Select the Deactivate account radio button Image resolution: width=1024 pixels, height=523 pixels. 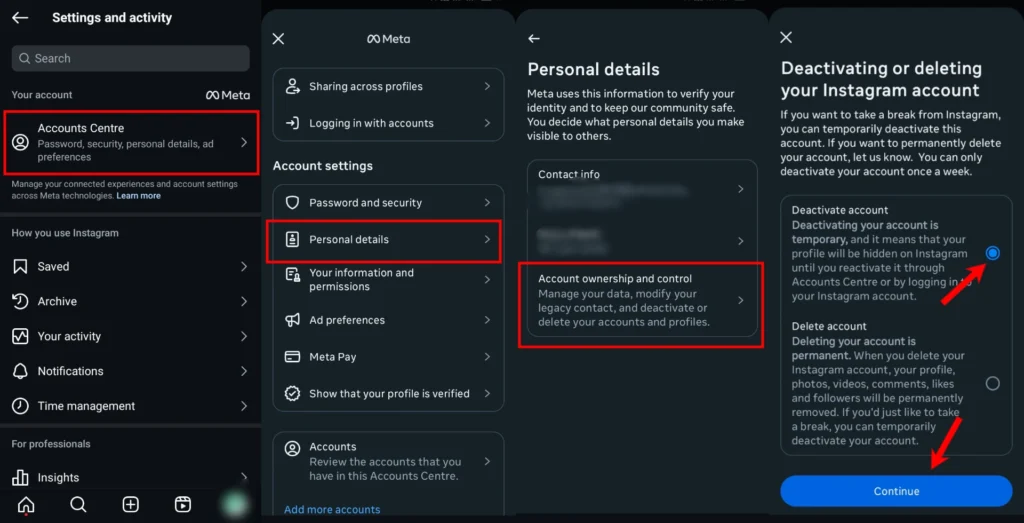click(992, 253)
